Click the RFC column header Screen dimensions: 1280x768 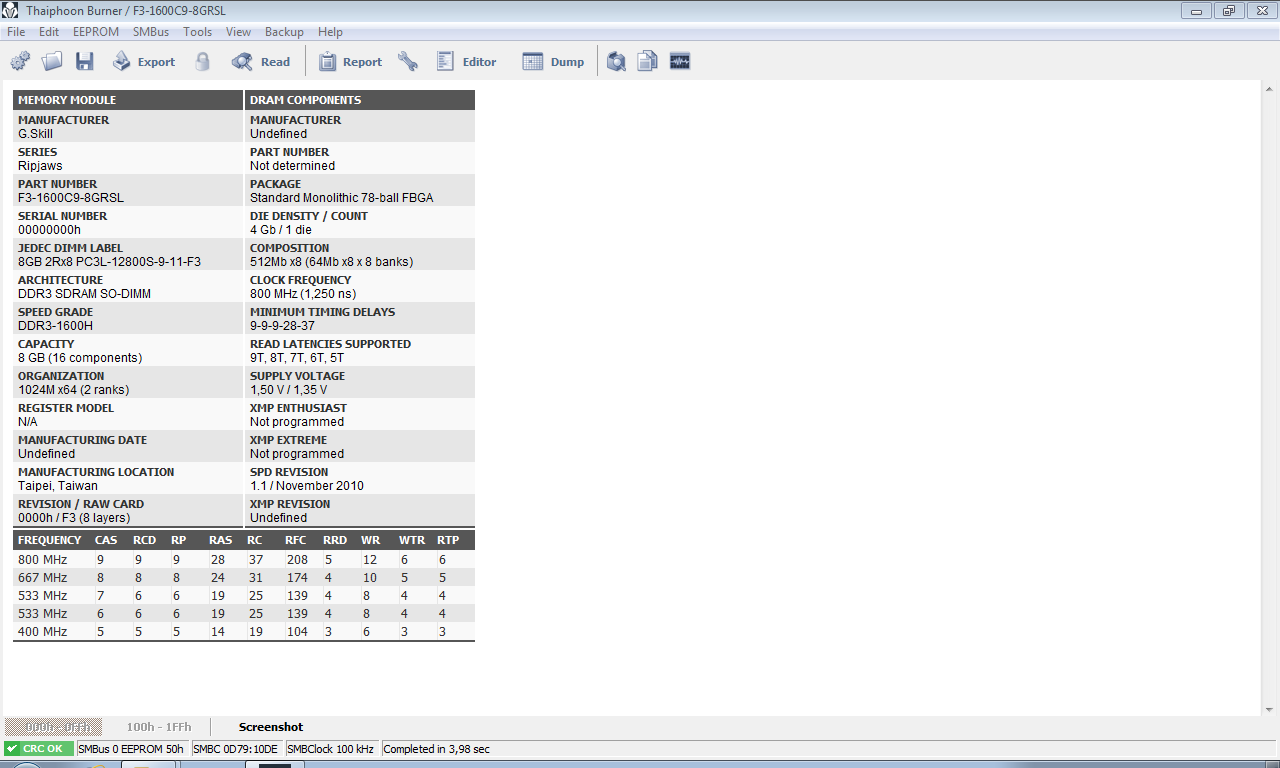pyautogui.click(x=296, y=540)
